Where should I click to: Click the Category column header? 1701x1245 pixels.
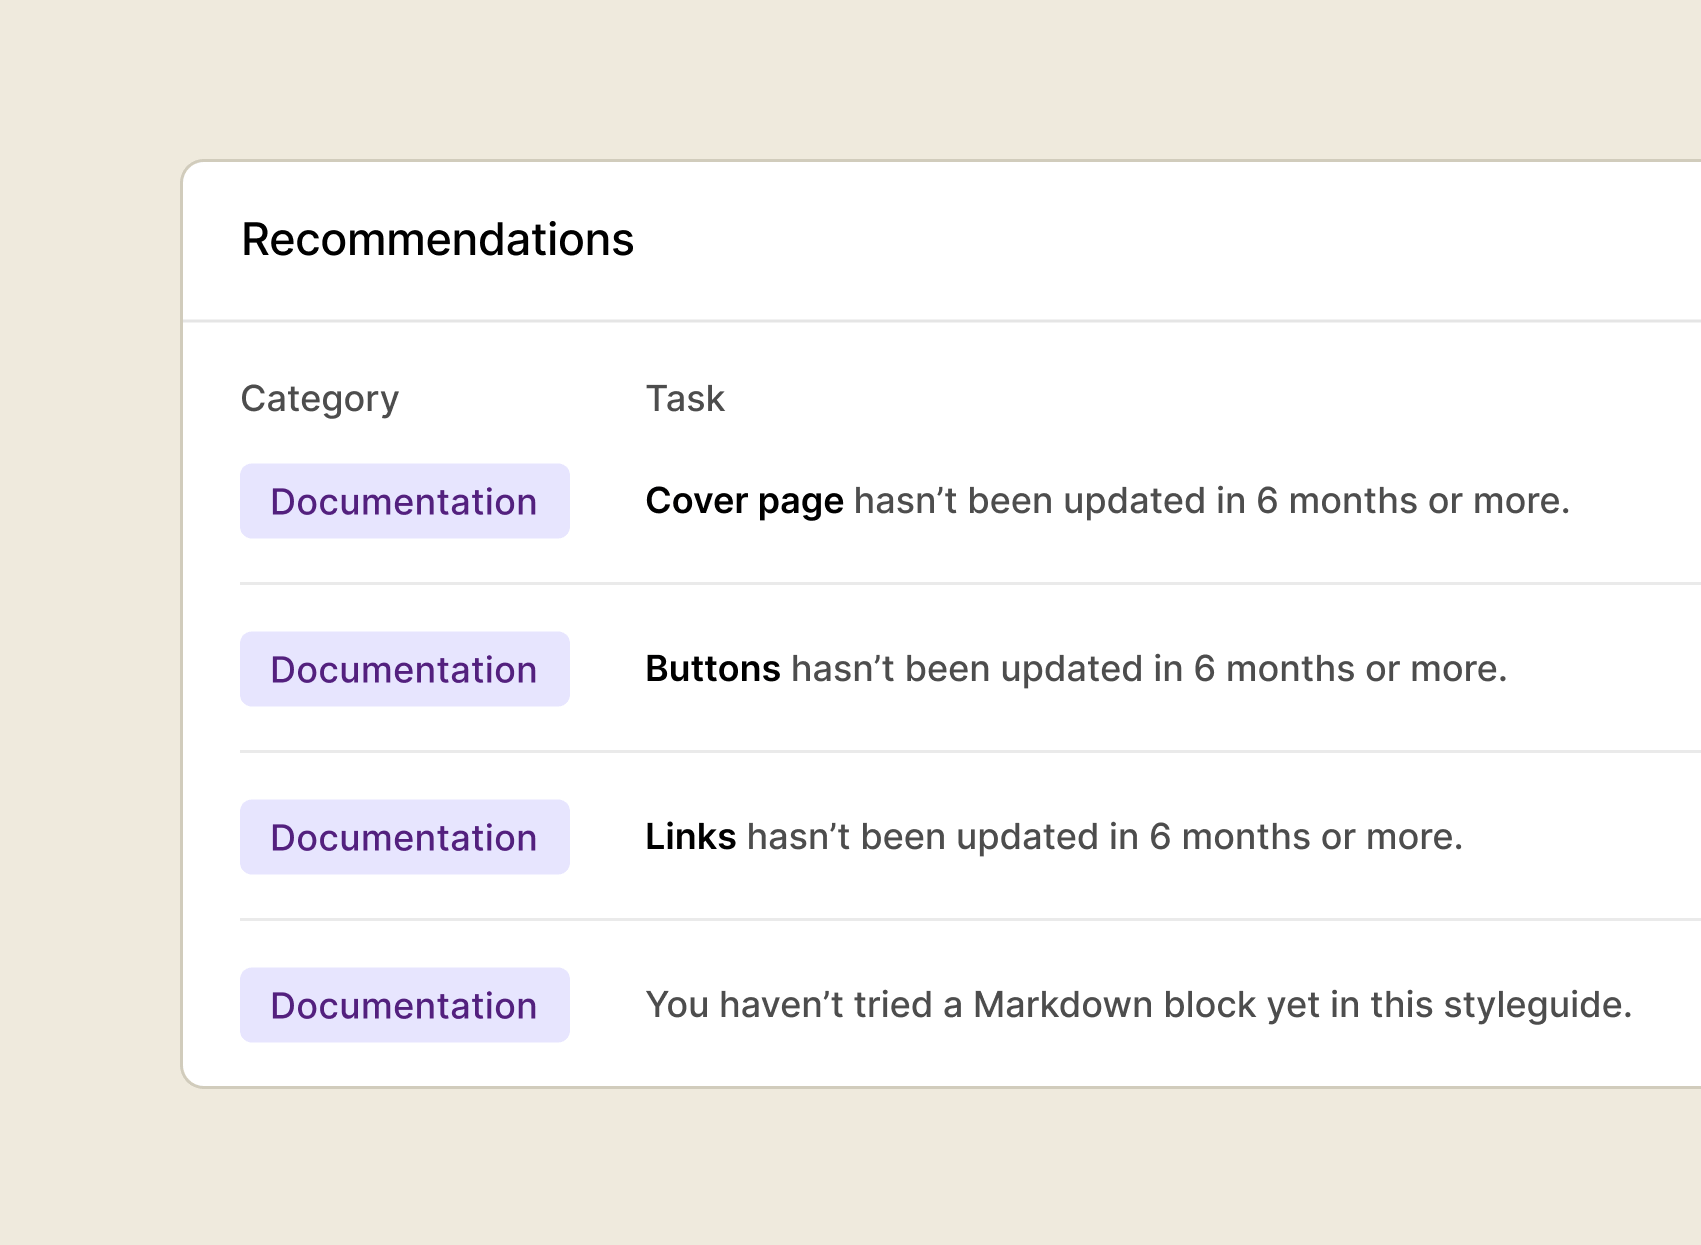pos(320,399)
